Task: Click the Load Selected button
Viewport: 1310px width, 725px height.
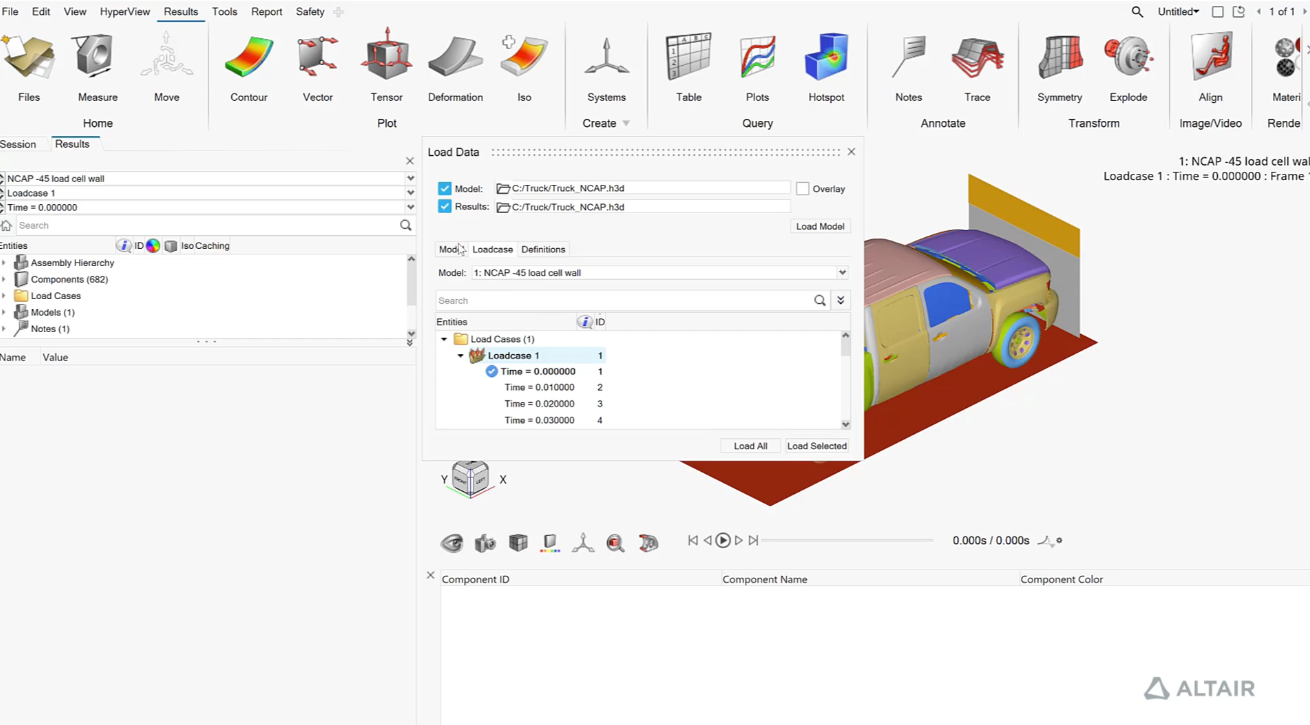Action: [x=816, y=446]
